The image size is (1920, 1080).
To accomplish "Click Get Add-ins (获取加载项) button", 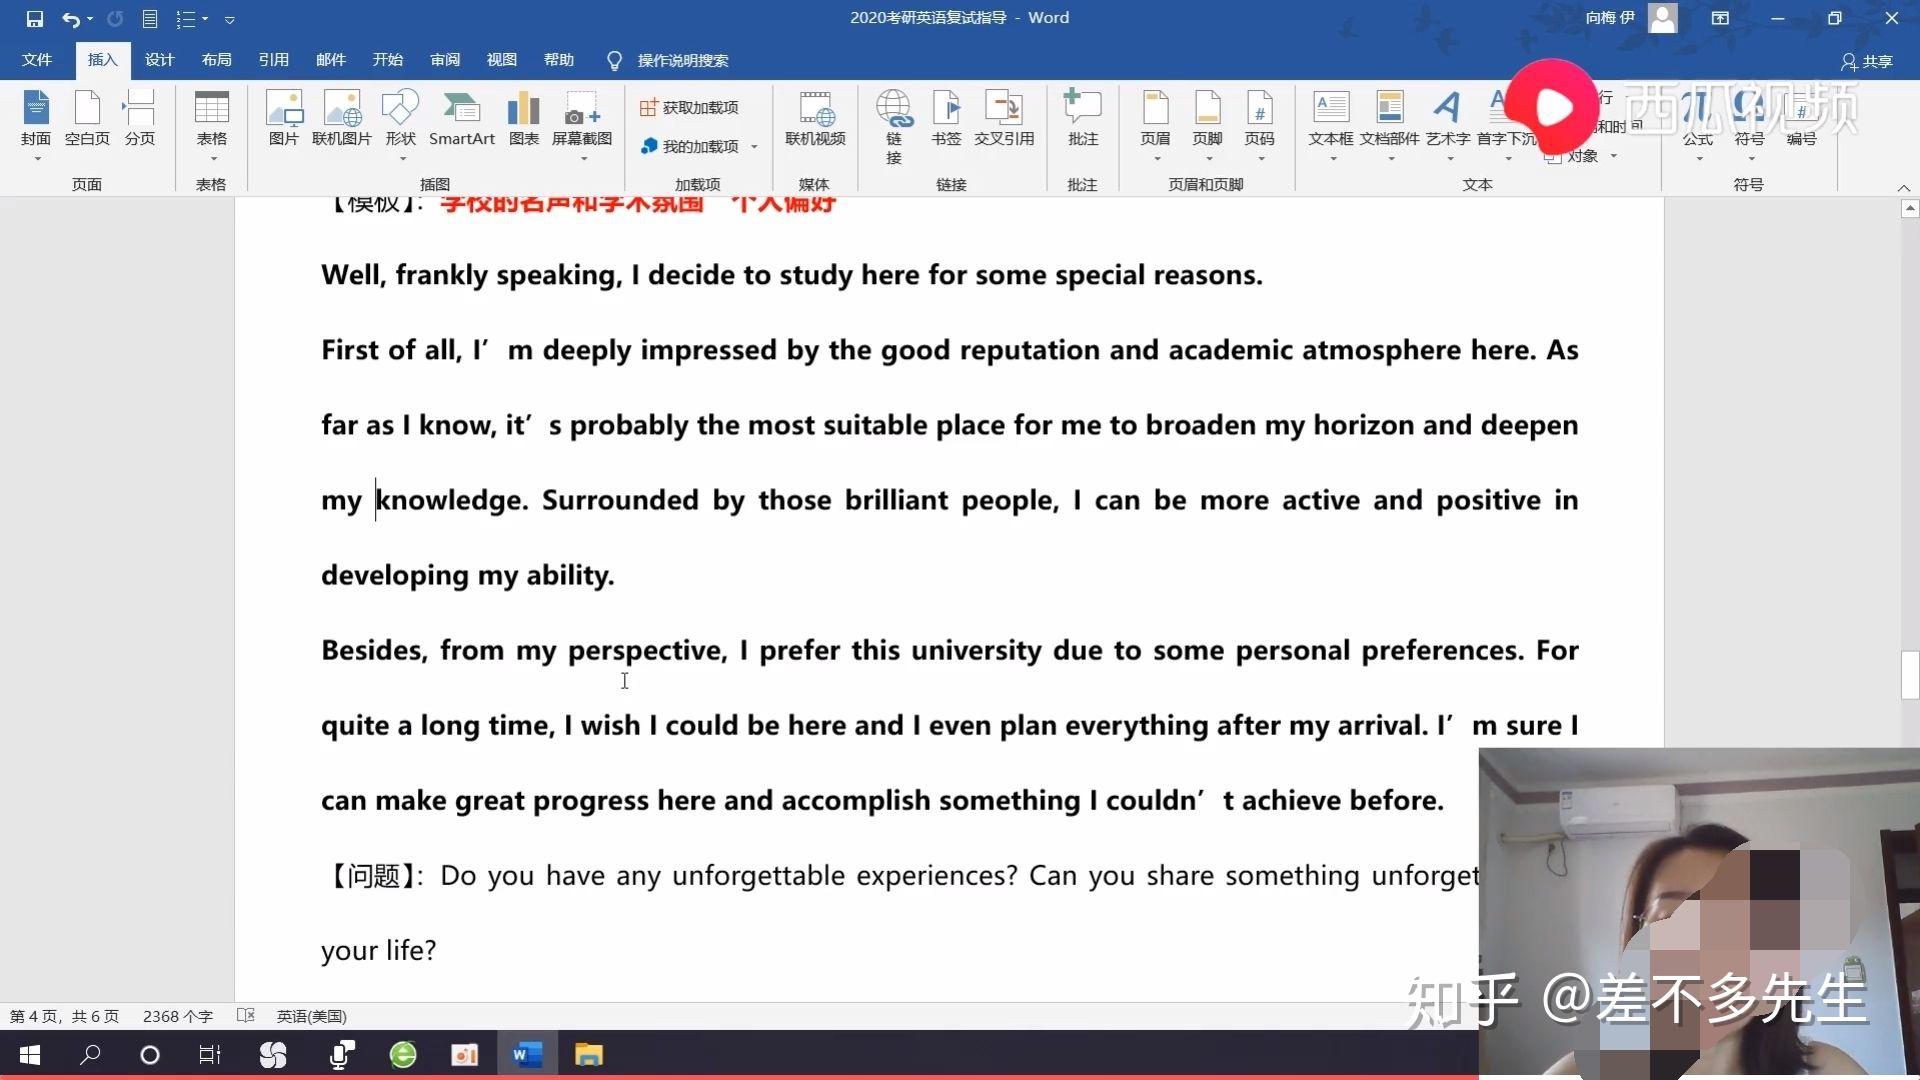I will (689, 107).
